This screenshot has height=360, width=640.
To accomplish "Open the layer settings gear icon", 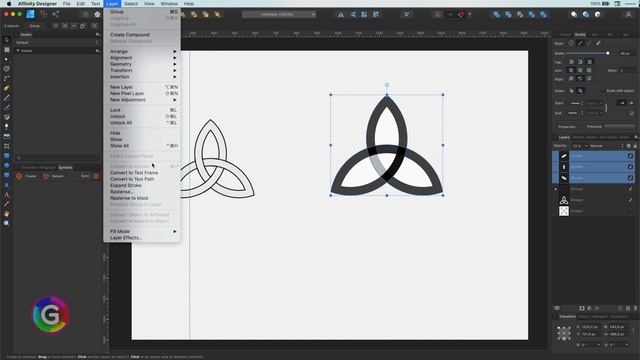I will pos(629,146).
